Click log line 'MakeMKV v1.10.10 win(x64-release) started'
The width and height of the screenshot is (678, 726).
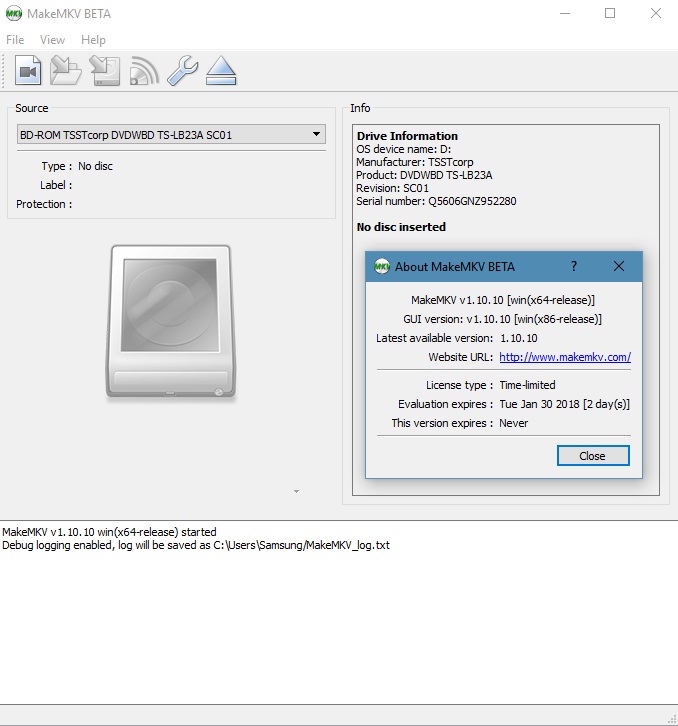[x=109, y=532]
